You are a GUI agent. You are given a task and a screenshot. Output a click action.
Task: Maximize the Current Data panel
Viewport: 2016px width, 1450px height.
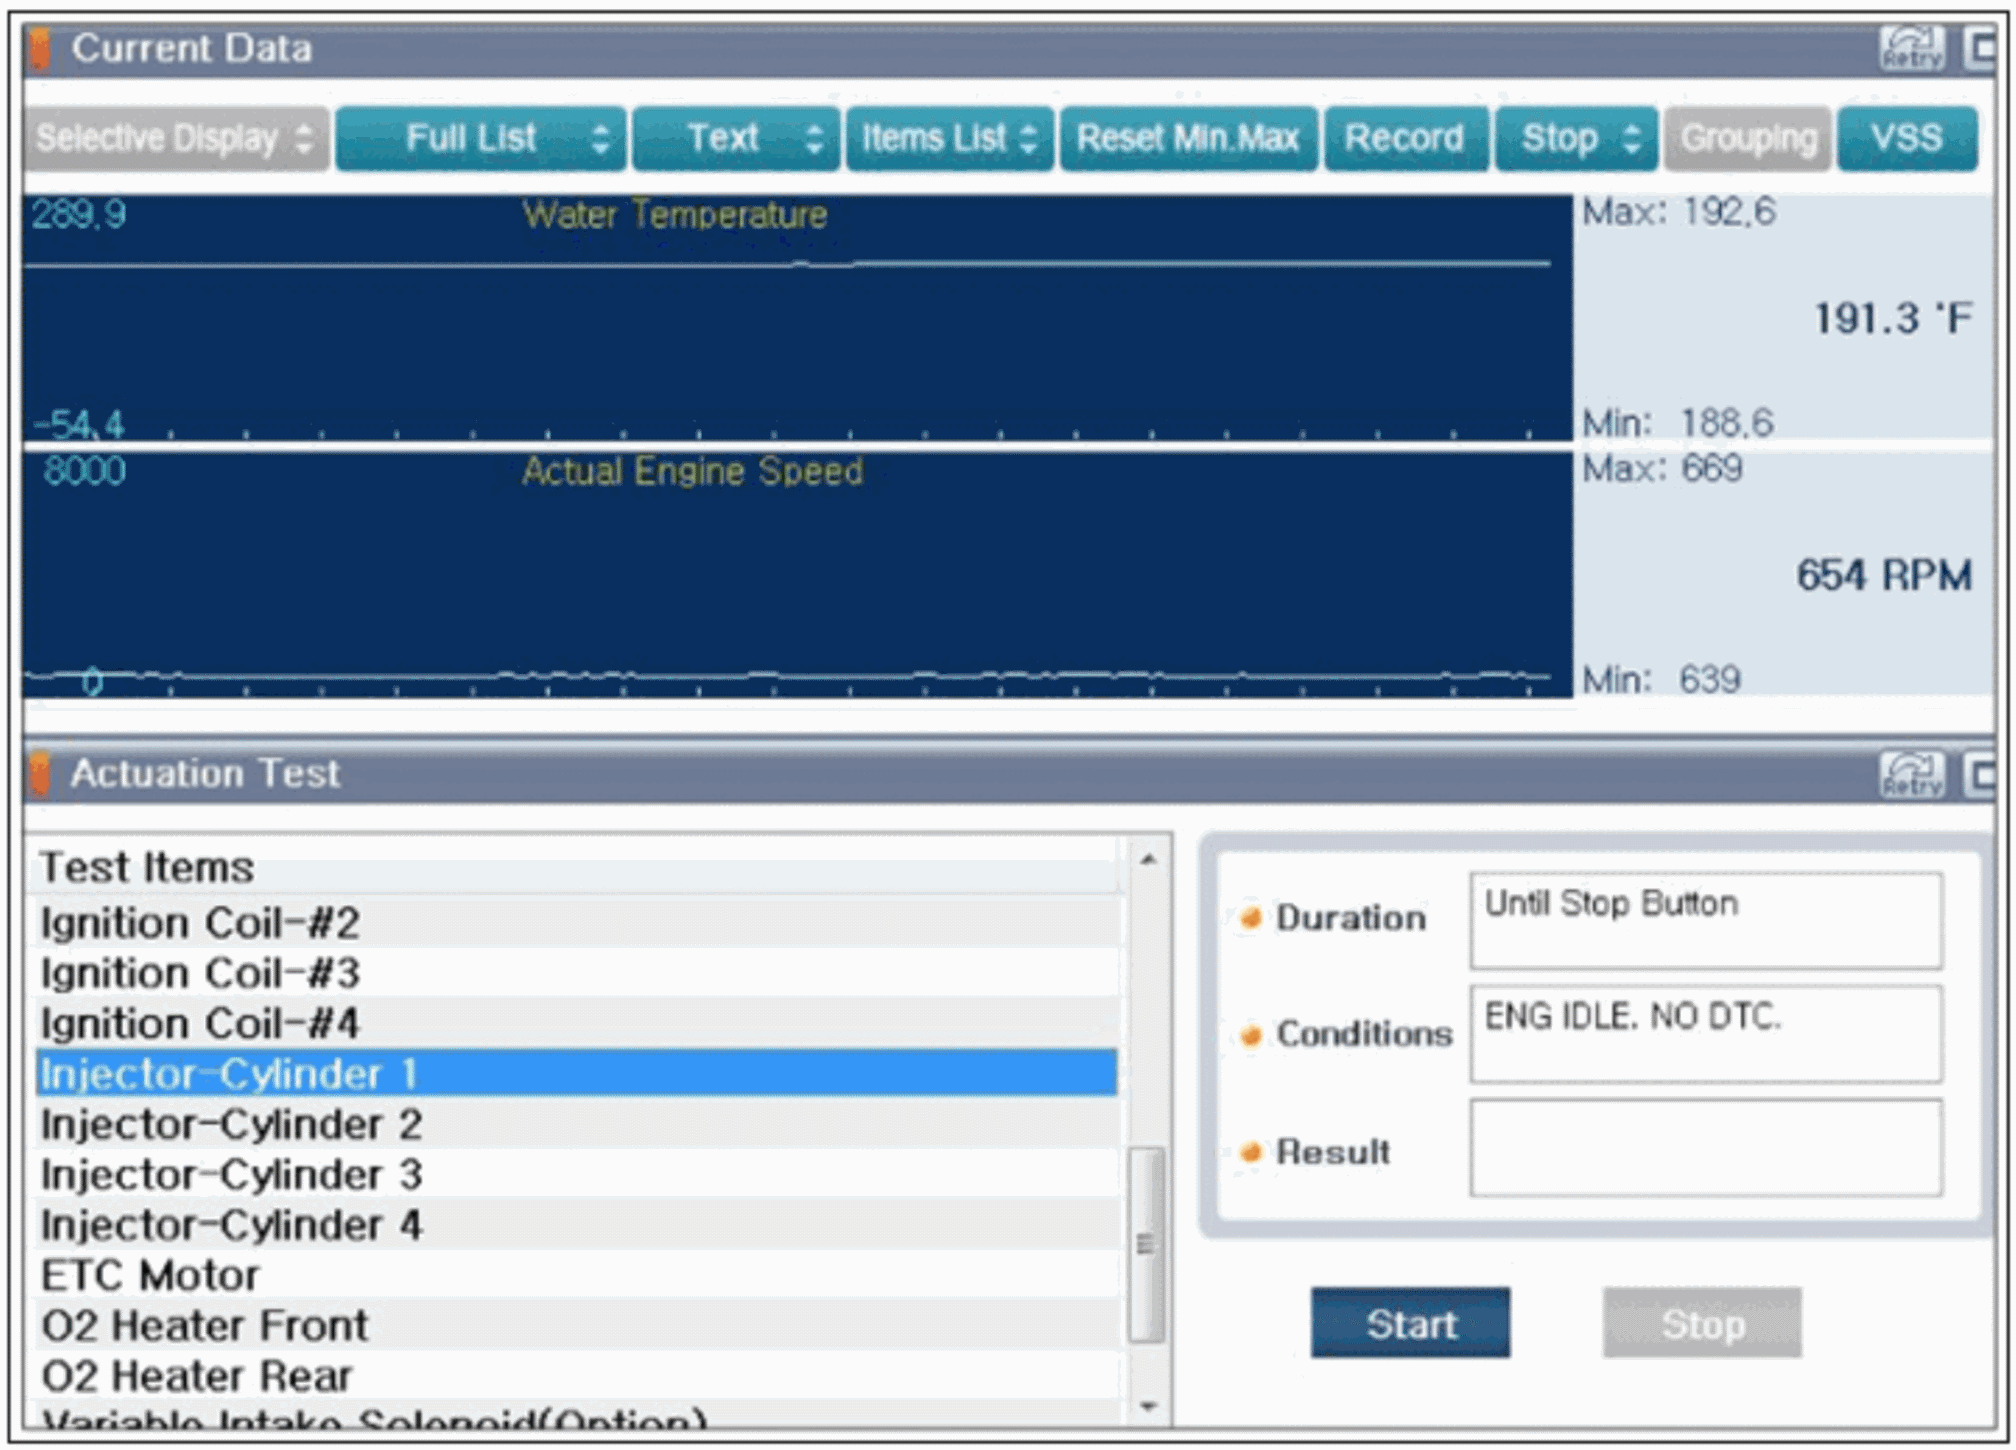tap(1982, 48)
